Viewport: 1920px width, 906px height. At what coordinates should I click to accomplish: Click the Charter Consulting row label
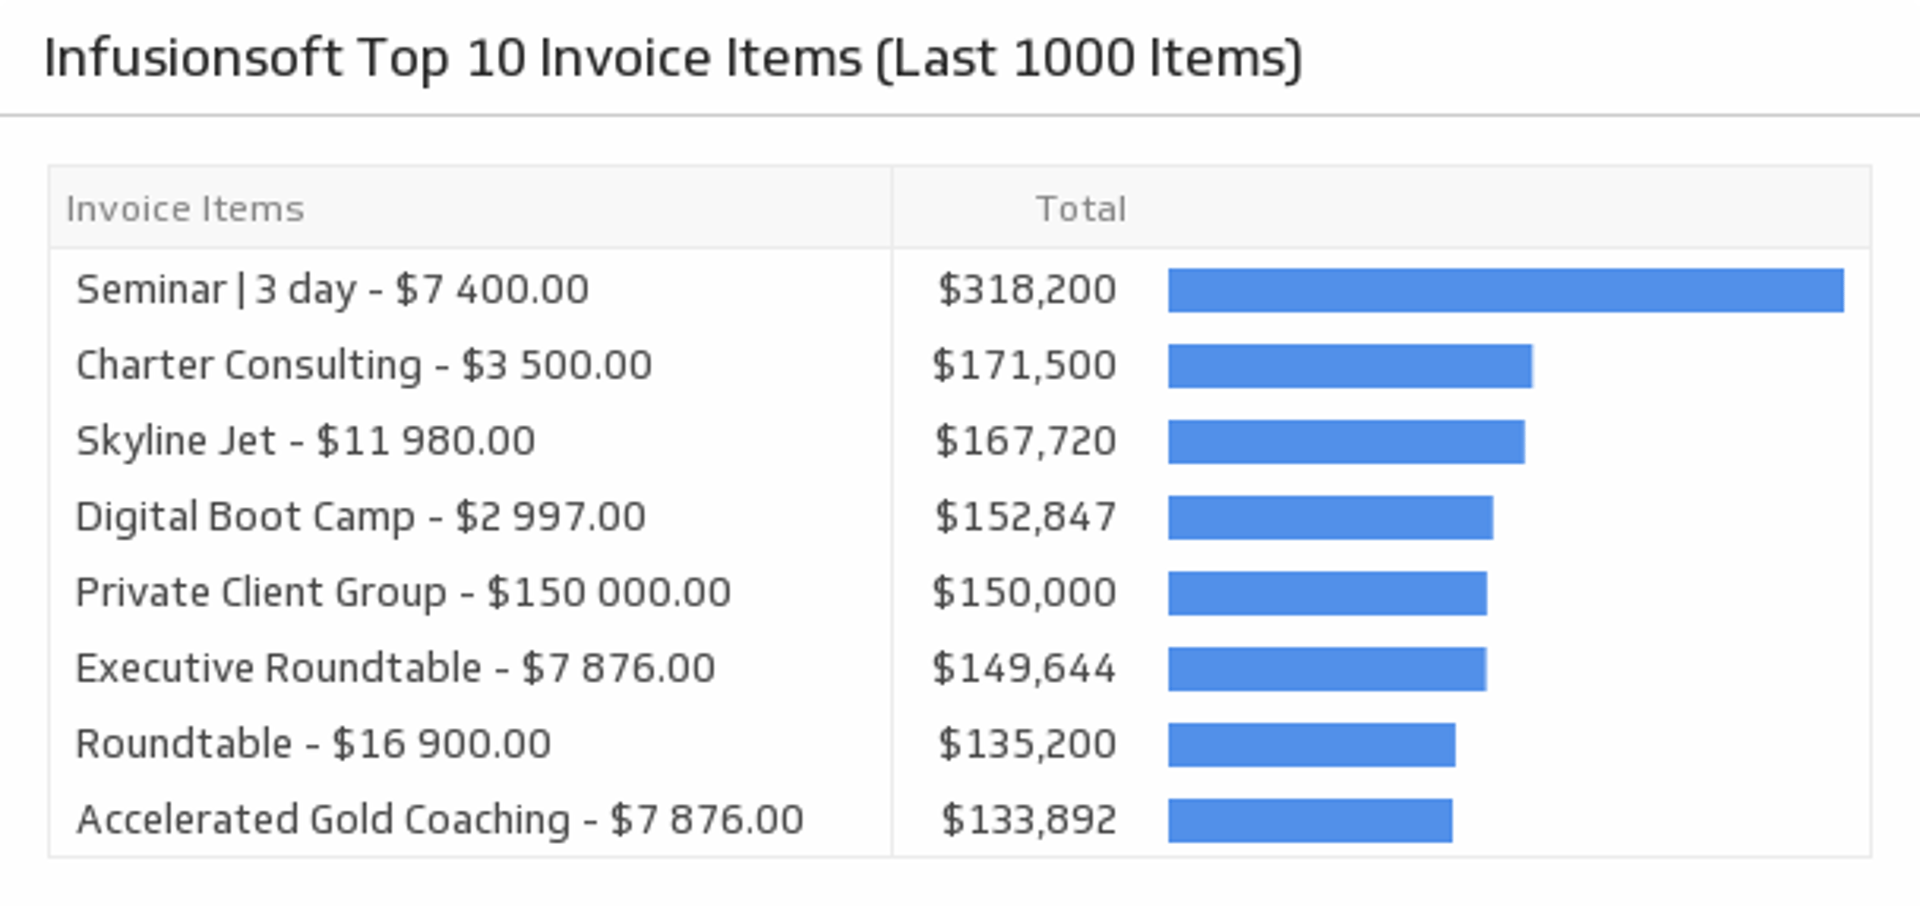364,366
